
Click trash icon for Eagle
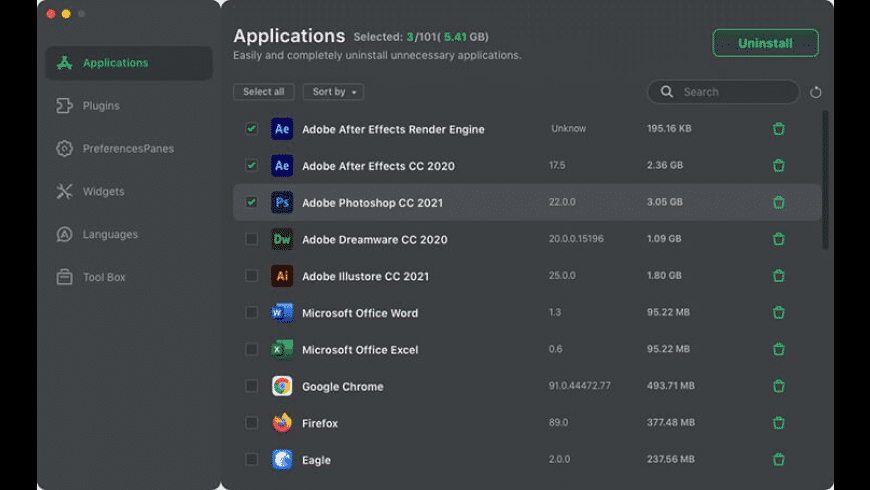pyautogui.click(x=778, y=459)
